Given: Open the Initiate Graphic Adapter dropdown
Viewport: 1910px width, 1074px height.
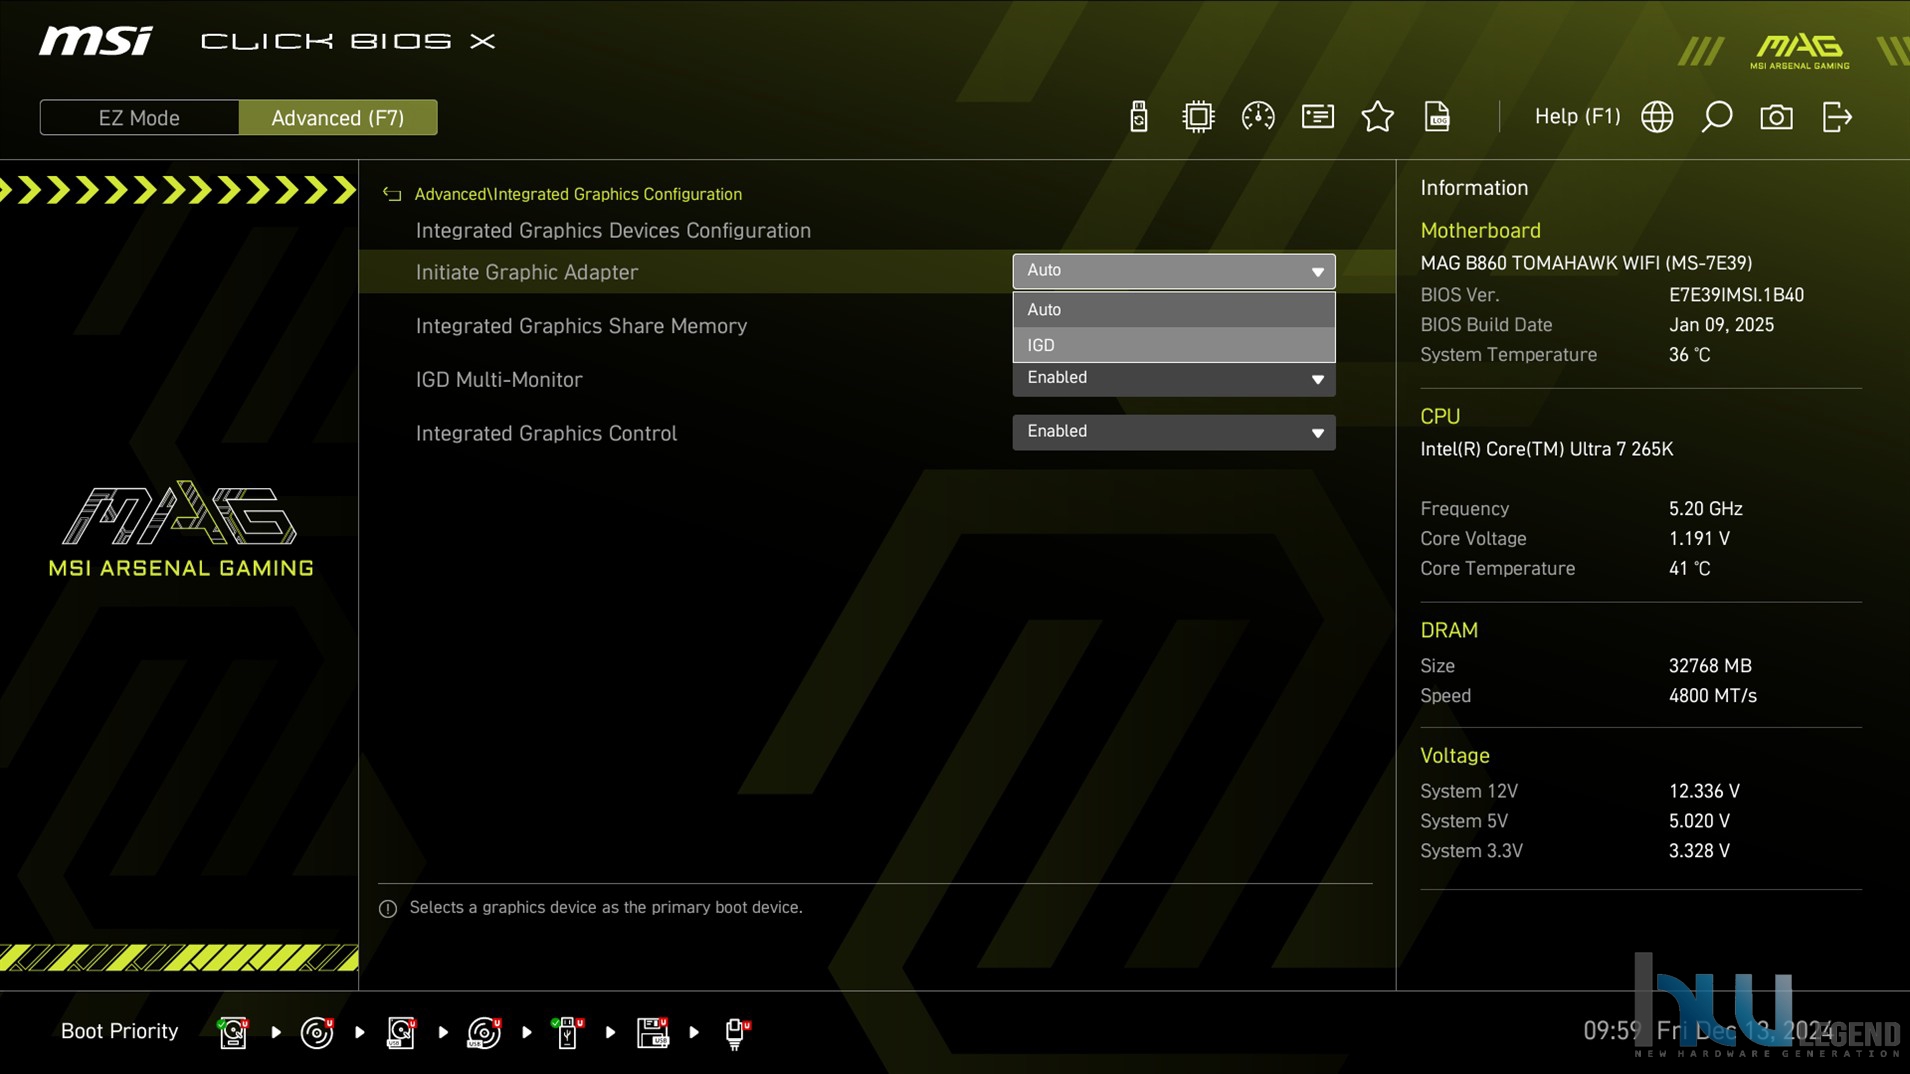Looking at the screenshot, I should pyautogui.click(x=1173, y=271).
